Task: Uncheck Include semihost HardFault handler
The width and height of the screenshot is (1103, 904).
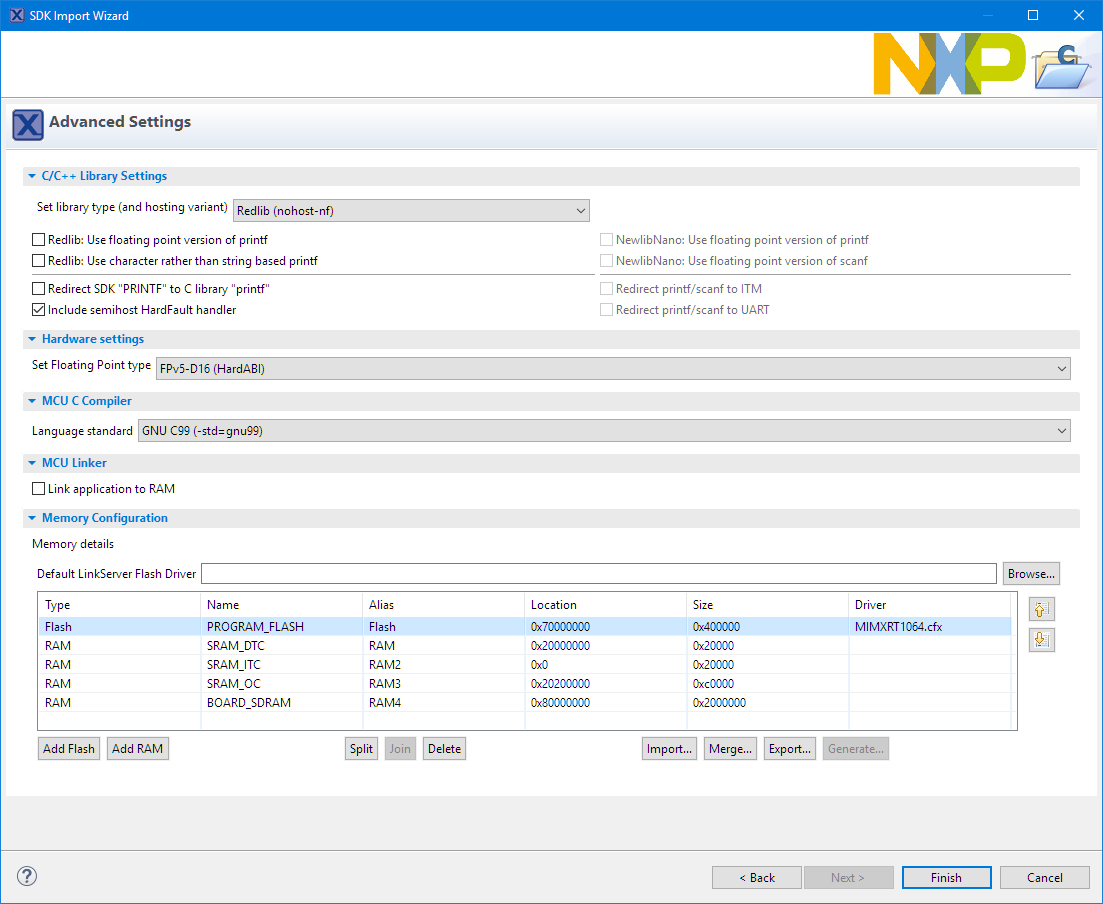Action: click(39, 310)
